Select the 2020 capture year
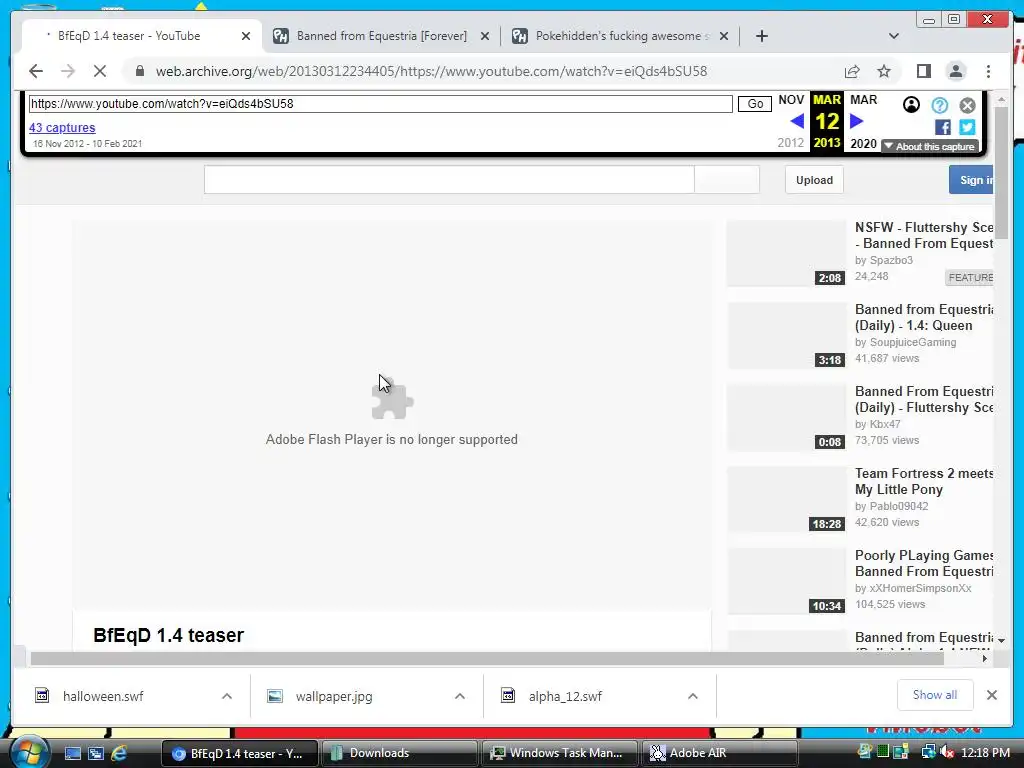 pyautogui.click(x=863, y=144)
